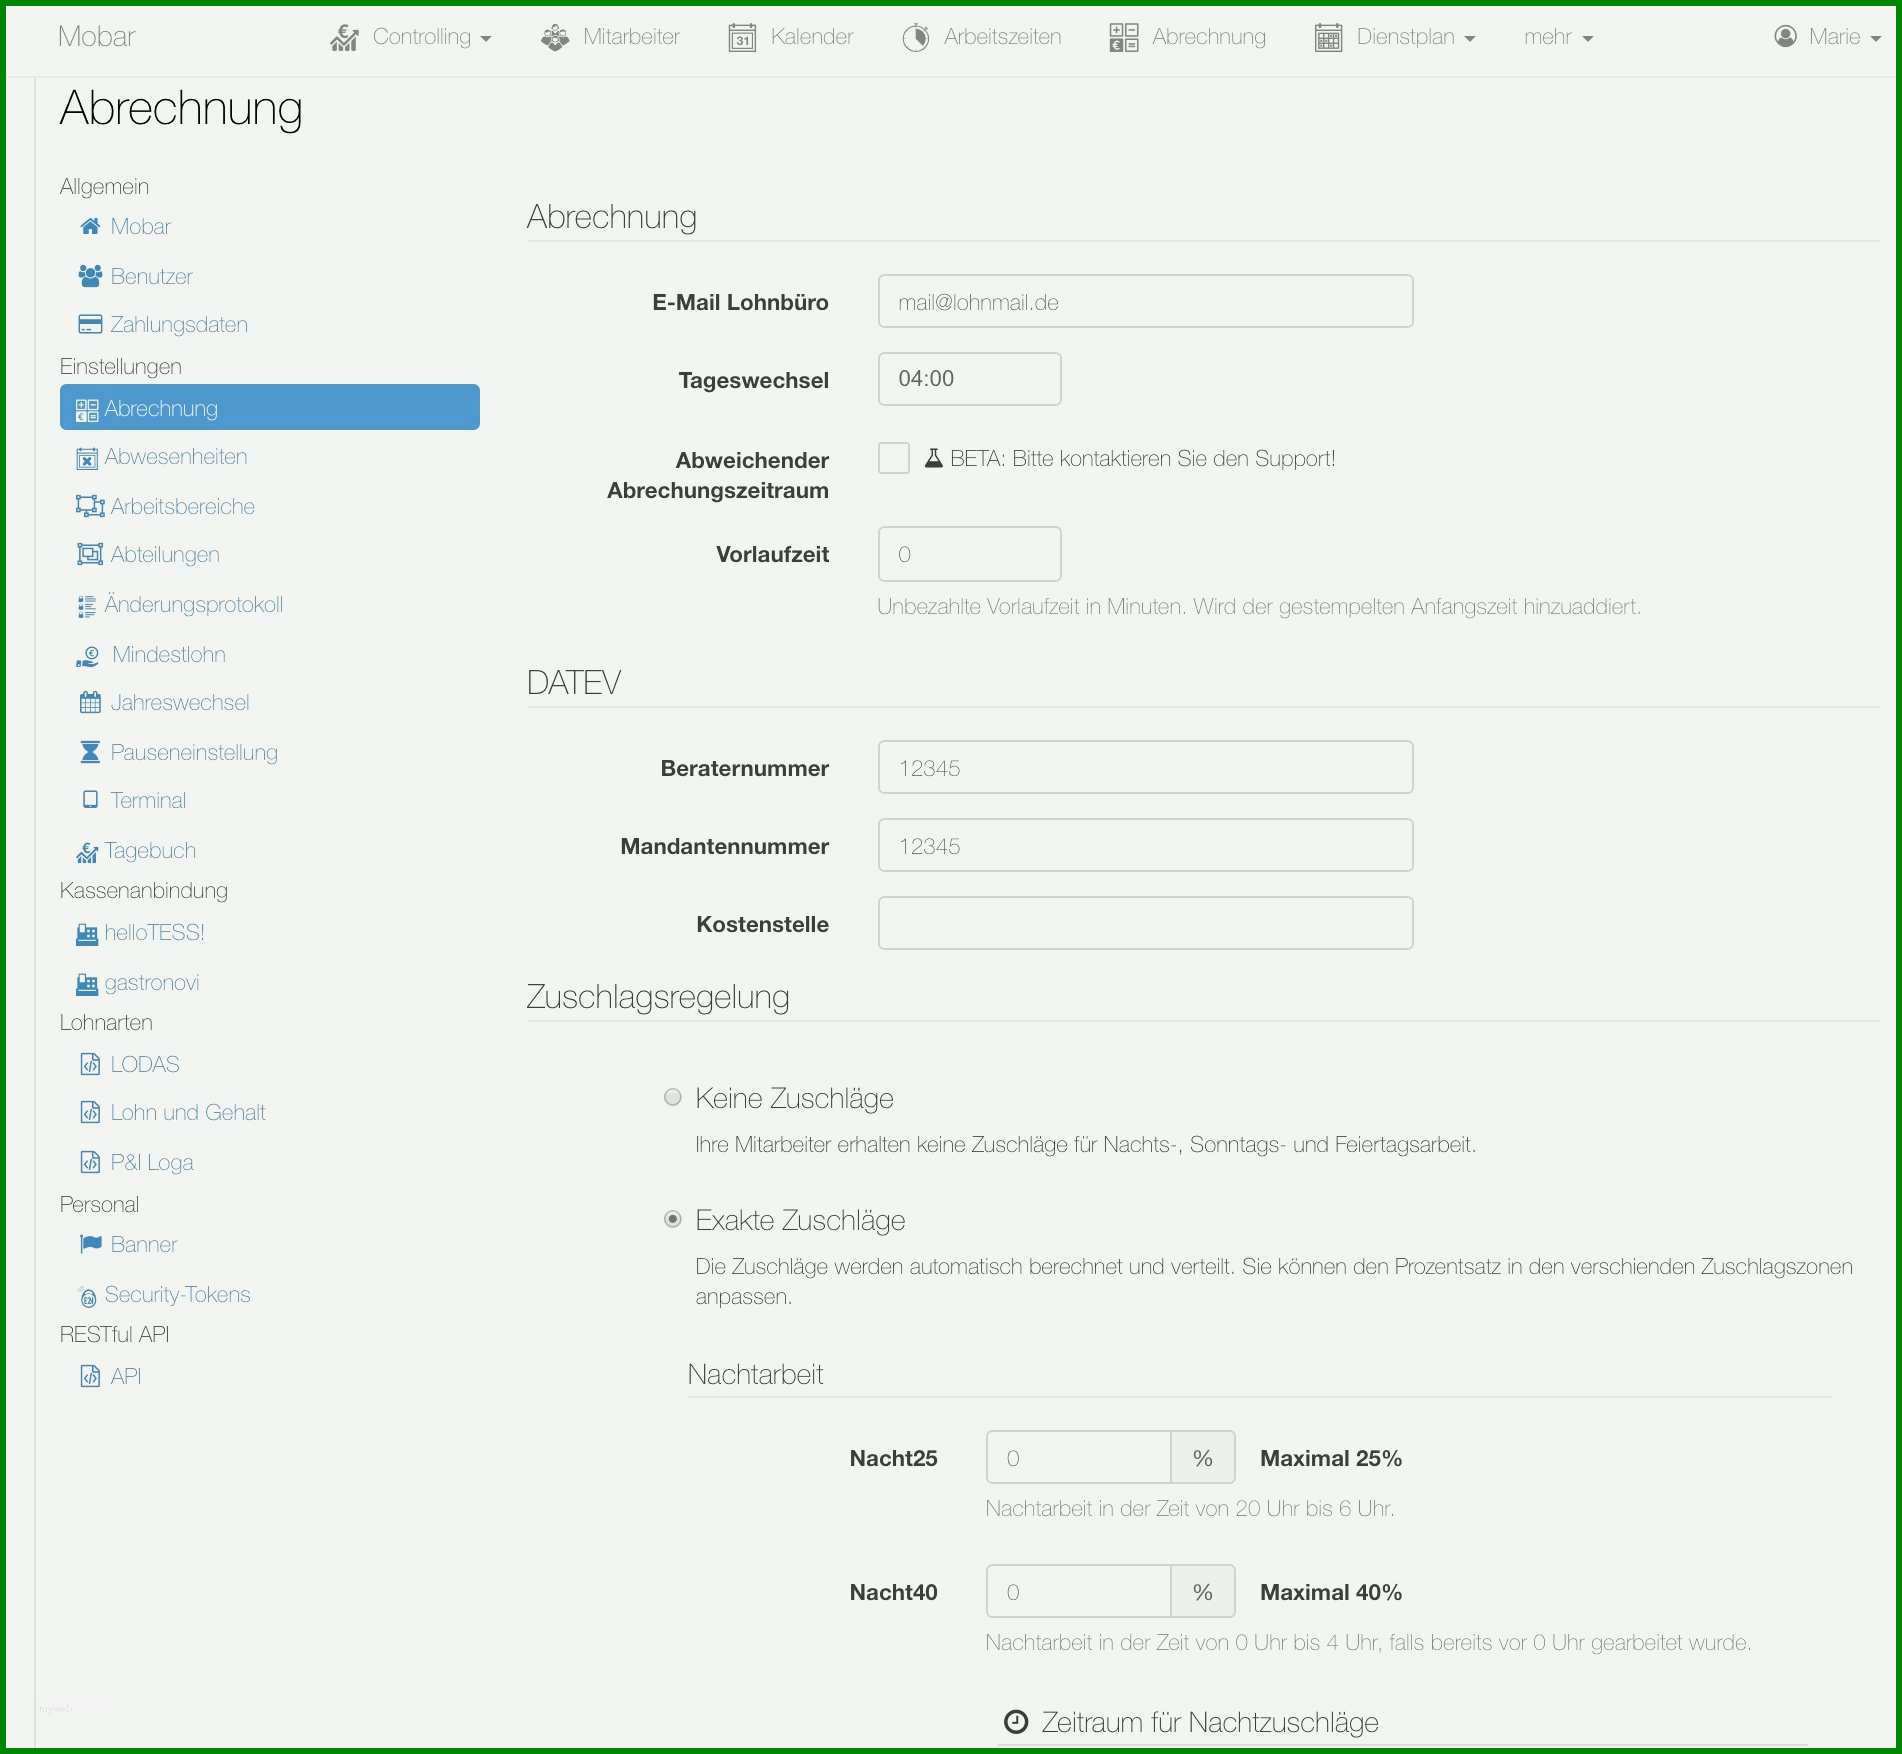Open the API link under RESTful API
Image resolution: width=1902 pixels, height=1754 pixels.
pyautogui.click(x=111, y=1376)
